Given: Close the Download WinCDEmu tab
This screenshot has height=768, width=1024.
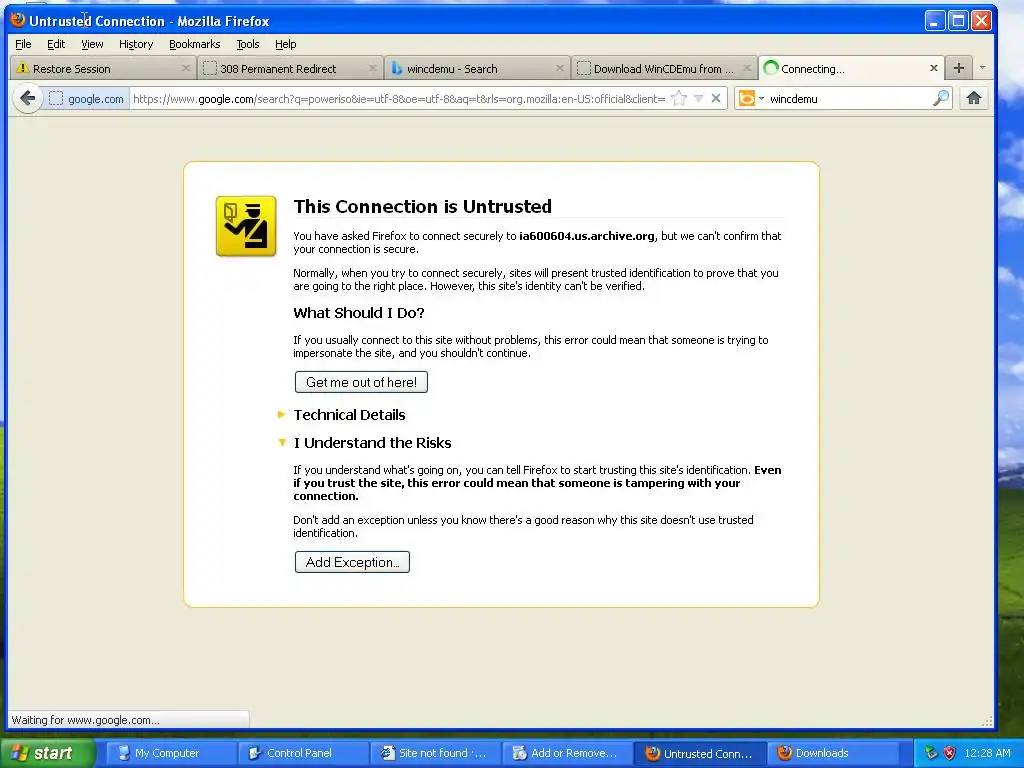Looking at the screenshot, I should click(746, 68).
